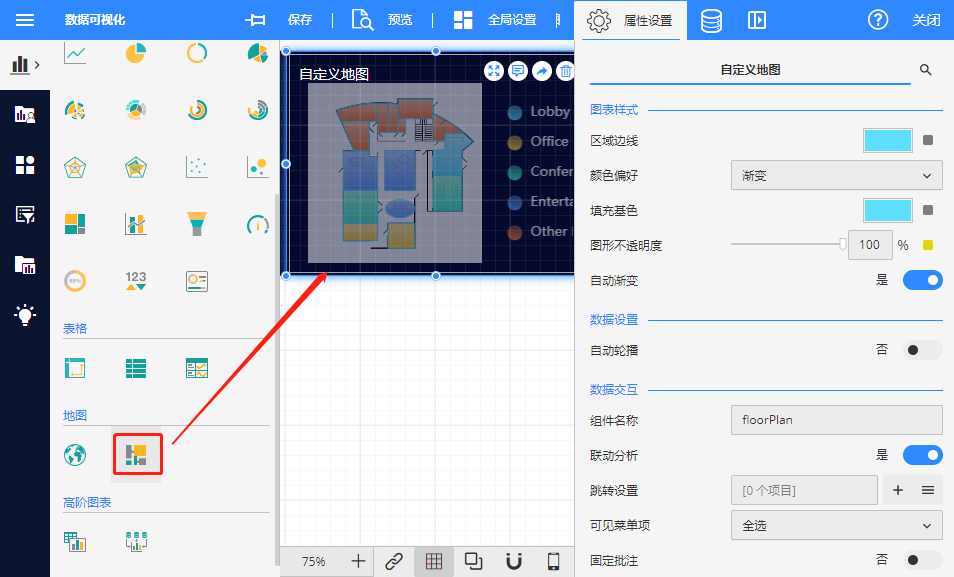Open the 颜色偏好 dropdown
954x577 pixels.
(836, 176)
